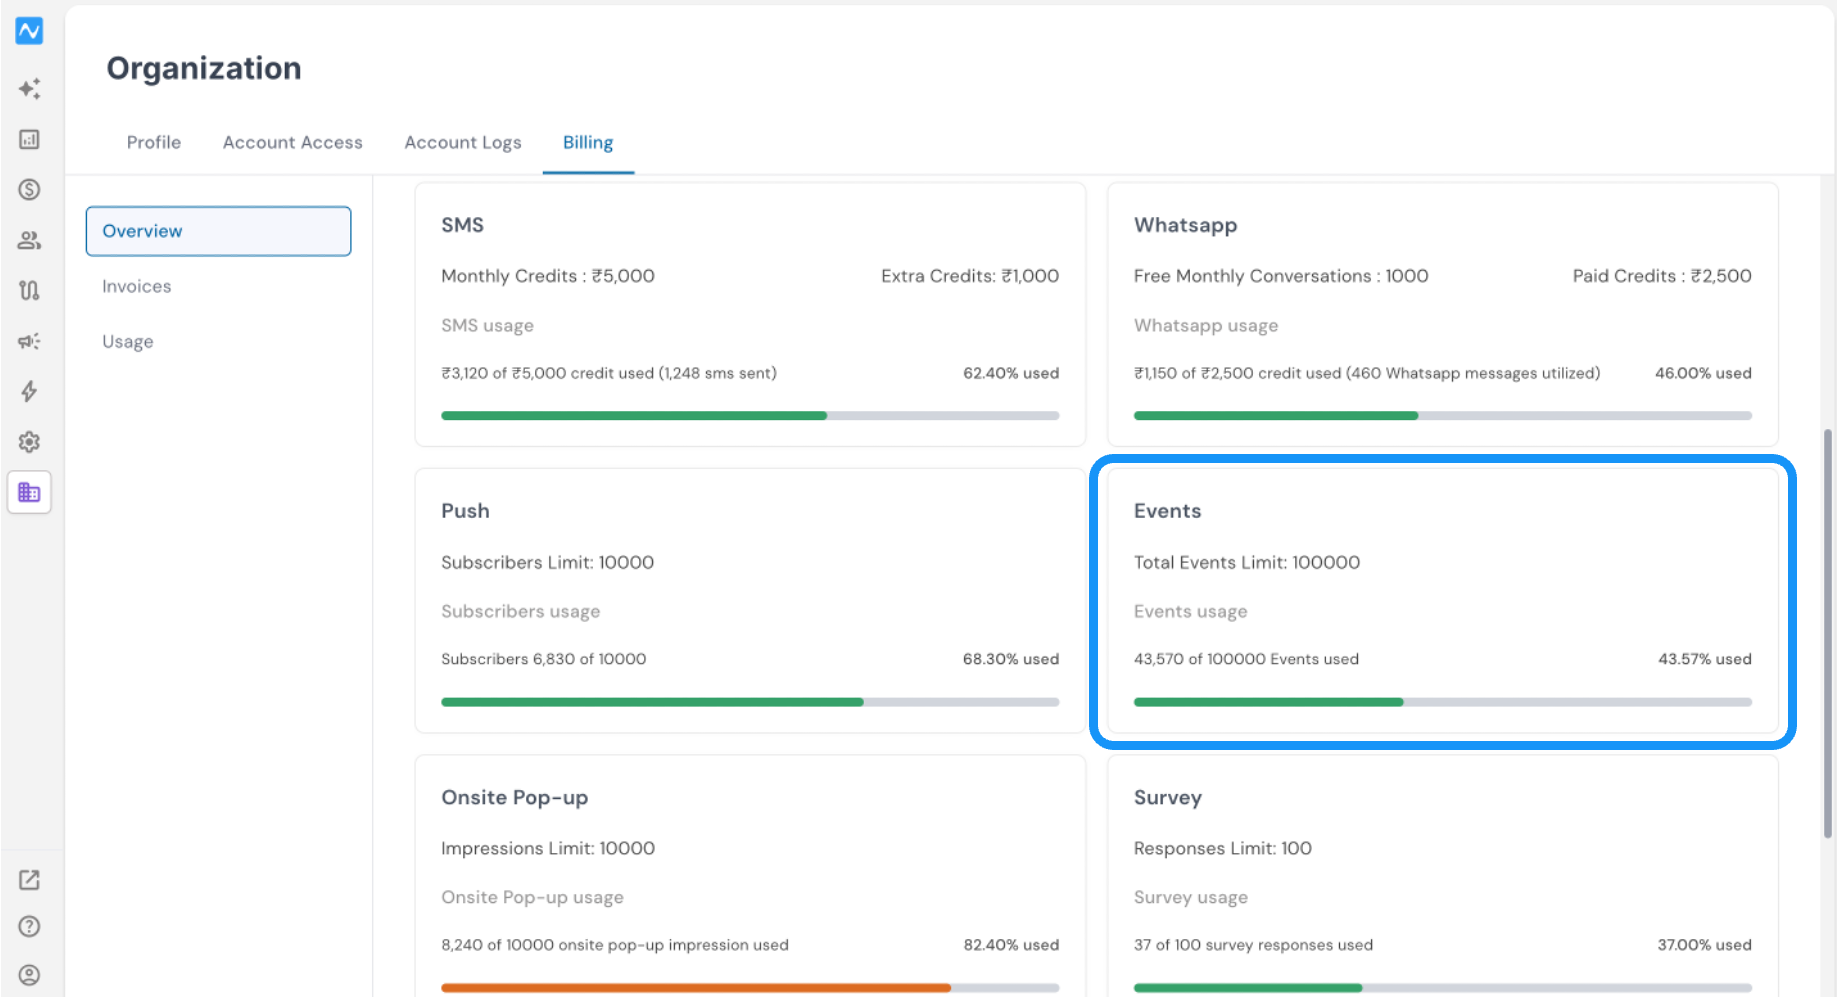This screenshot has height=998, width=1838.
Task: Click 'Extra Credits: ₹1,000' text
Action: point(970,276)
